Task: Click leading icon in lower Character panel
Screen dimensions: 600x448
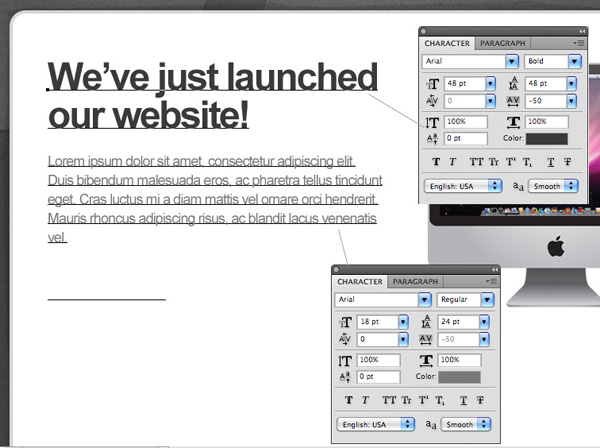Action: point(426,321)
